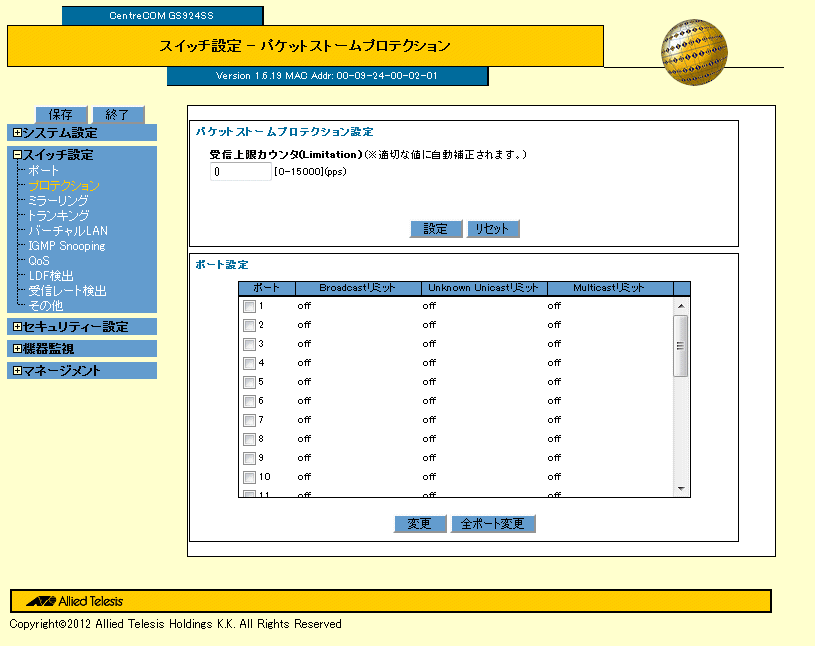Click the port list scroll down arrow
Viewport: 815px width, 646px height.
(x=681, y=489)
